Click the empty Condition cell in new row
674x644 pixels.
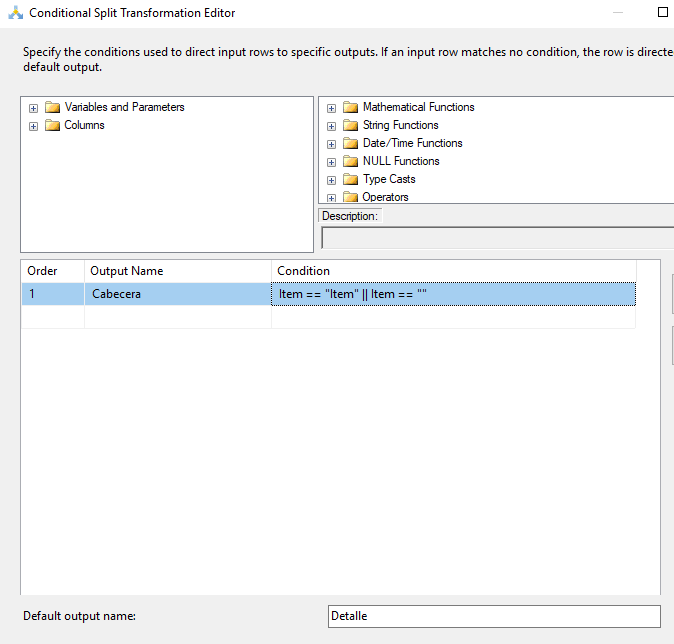point(453,317)
